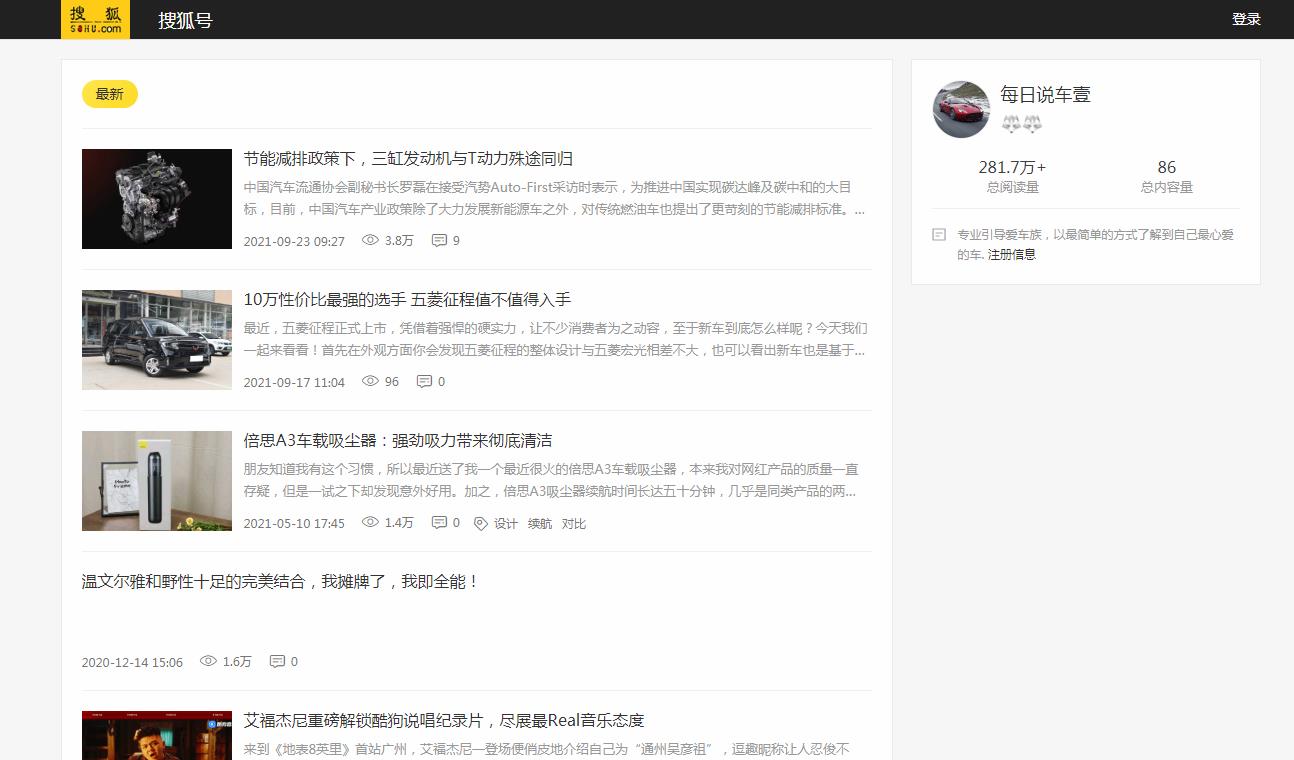Click comment icon of 2021-05-10 article
The image size is (1294, 760).
[439, 522]
